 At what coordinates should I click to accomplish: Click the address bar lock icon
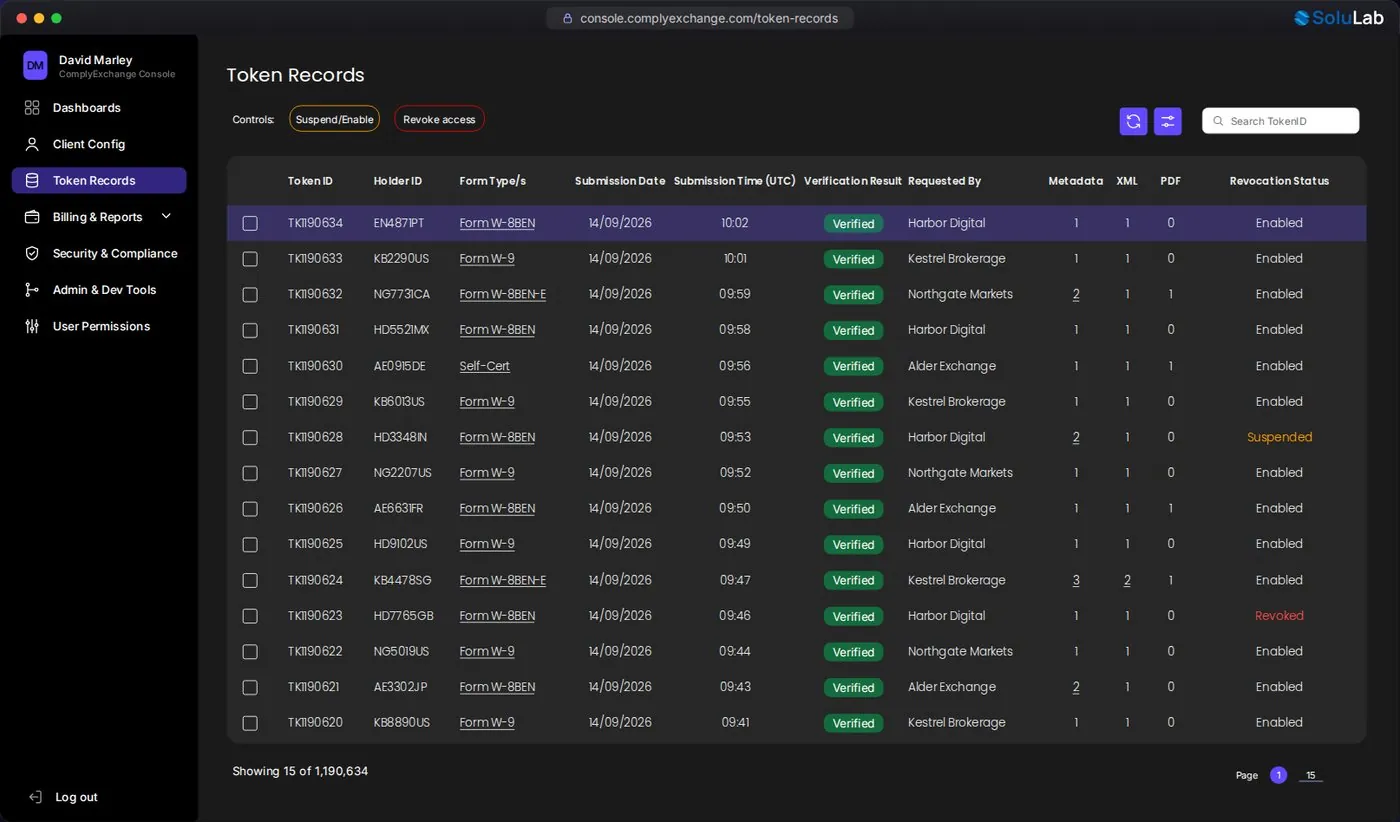(568, 18)
